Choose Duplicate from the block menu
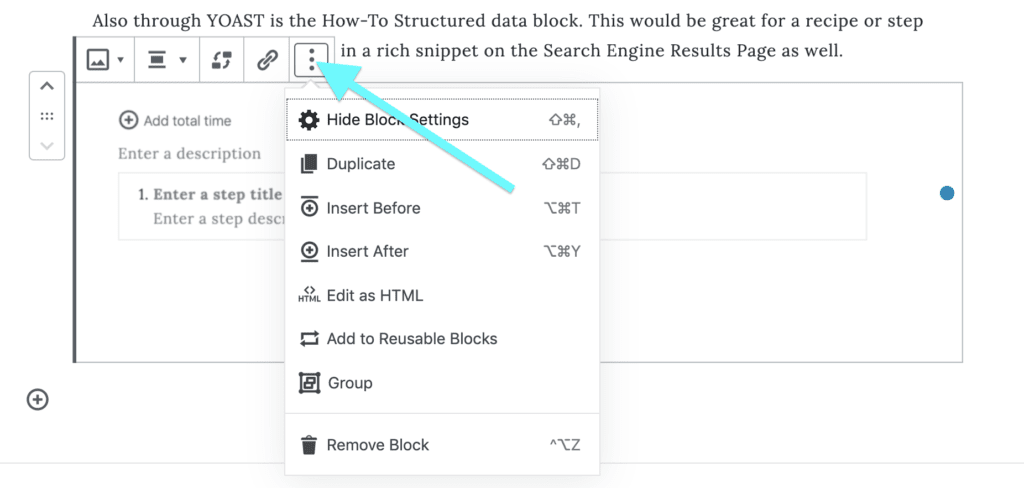This screenshot has height=488, width=1024. pos(442,164)
